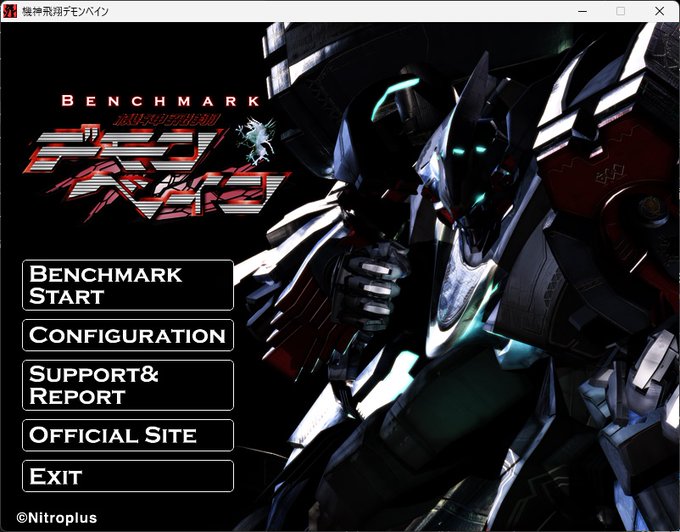The image size is (680, 532).
Task: Open Support & Report
Action: tap(128, 385)
